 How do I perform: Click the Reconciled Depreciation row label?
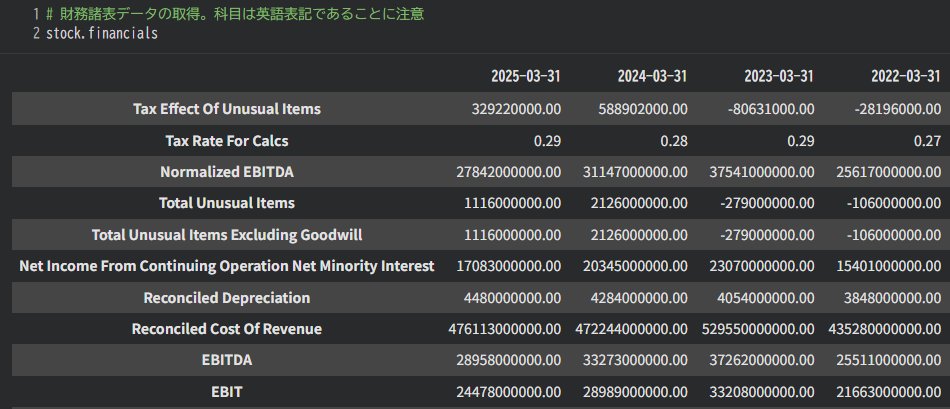[x=227, y=298]
